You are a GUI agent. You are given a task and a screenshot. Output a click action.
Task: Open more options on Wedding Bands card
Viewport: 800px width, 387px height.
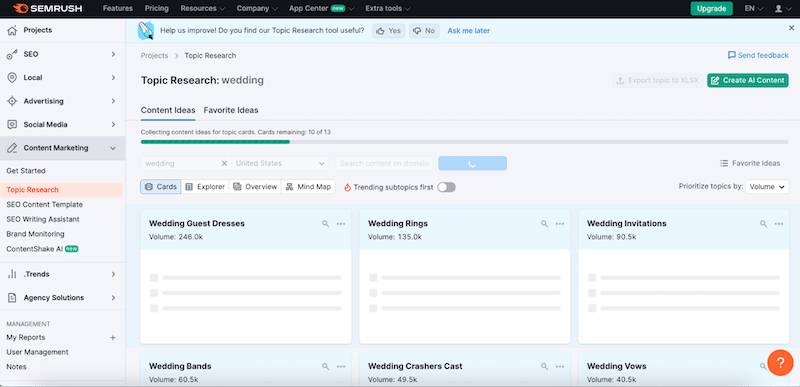[341, 367]
